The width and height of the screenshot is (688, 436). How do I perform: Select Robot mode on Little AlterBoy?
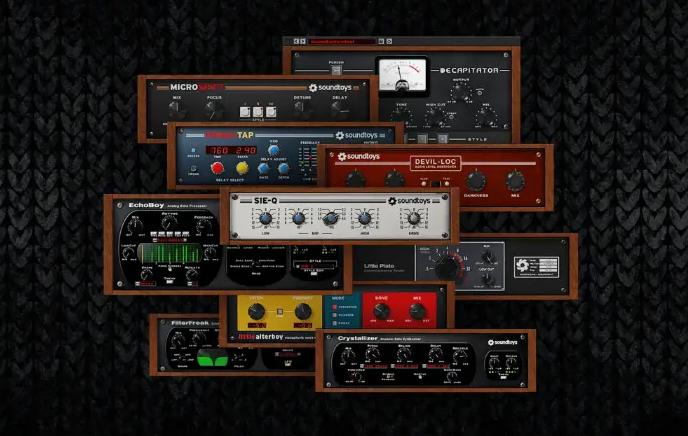click(335, 323)
